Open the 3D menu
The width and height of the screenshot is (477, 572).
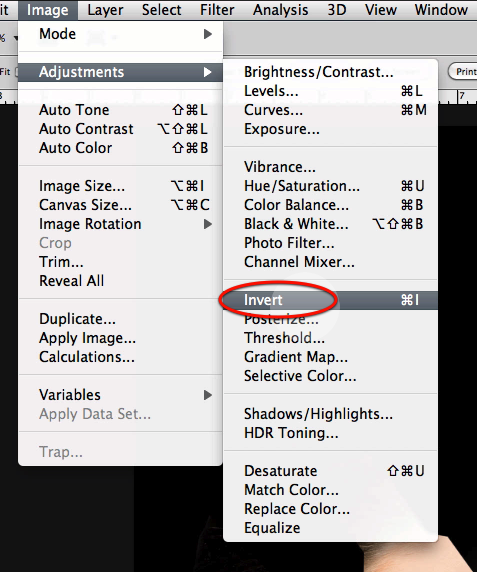(337, 10)
